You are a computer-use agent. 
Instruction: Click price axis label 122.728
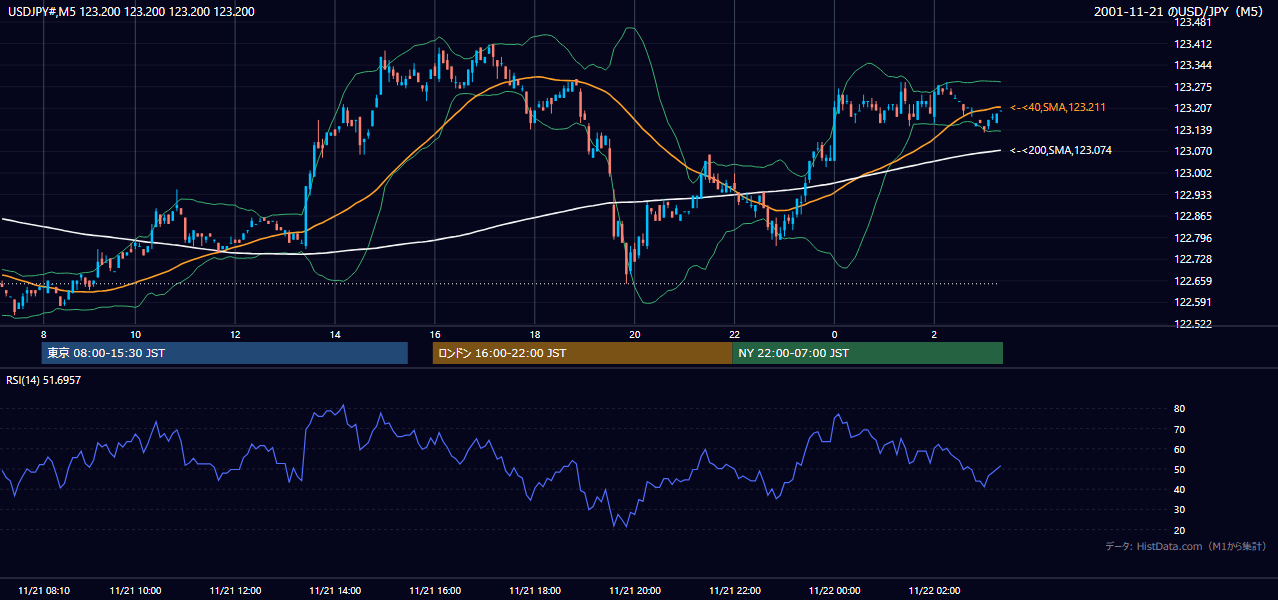[x=1192, y=259]
